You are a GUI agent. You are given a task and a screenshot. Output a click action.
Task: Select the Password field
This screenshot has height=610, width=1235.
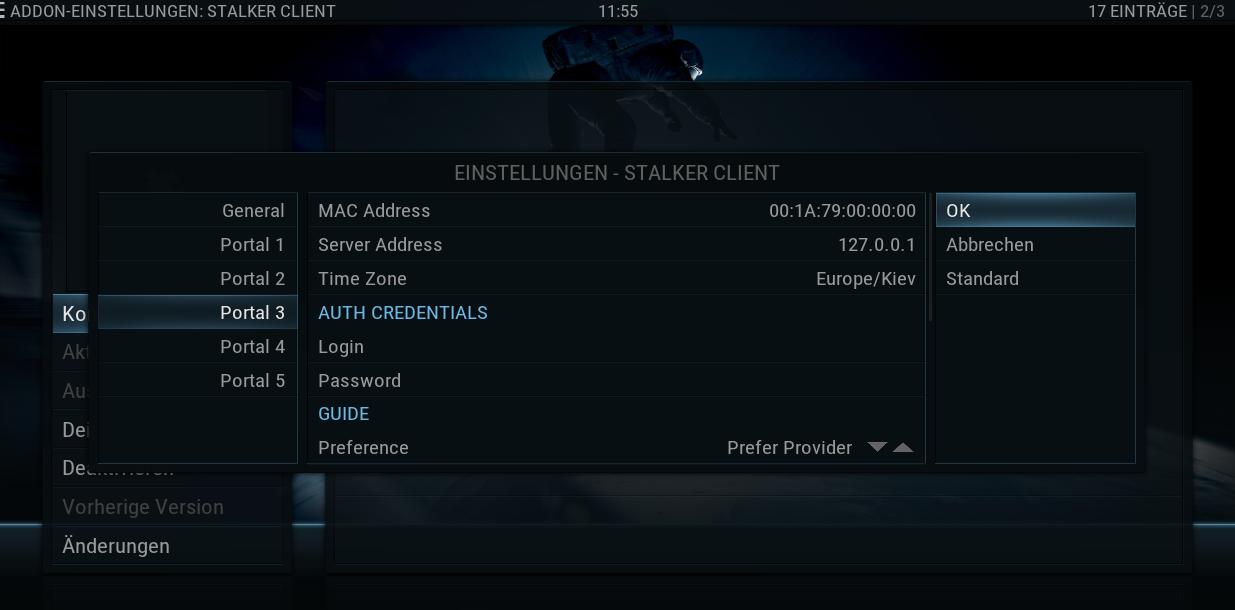[616, 381]
